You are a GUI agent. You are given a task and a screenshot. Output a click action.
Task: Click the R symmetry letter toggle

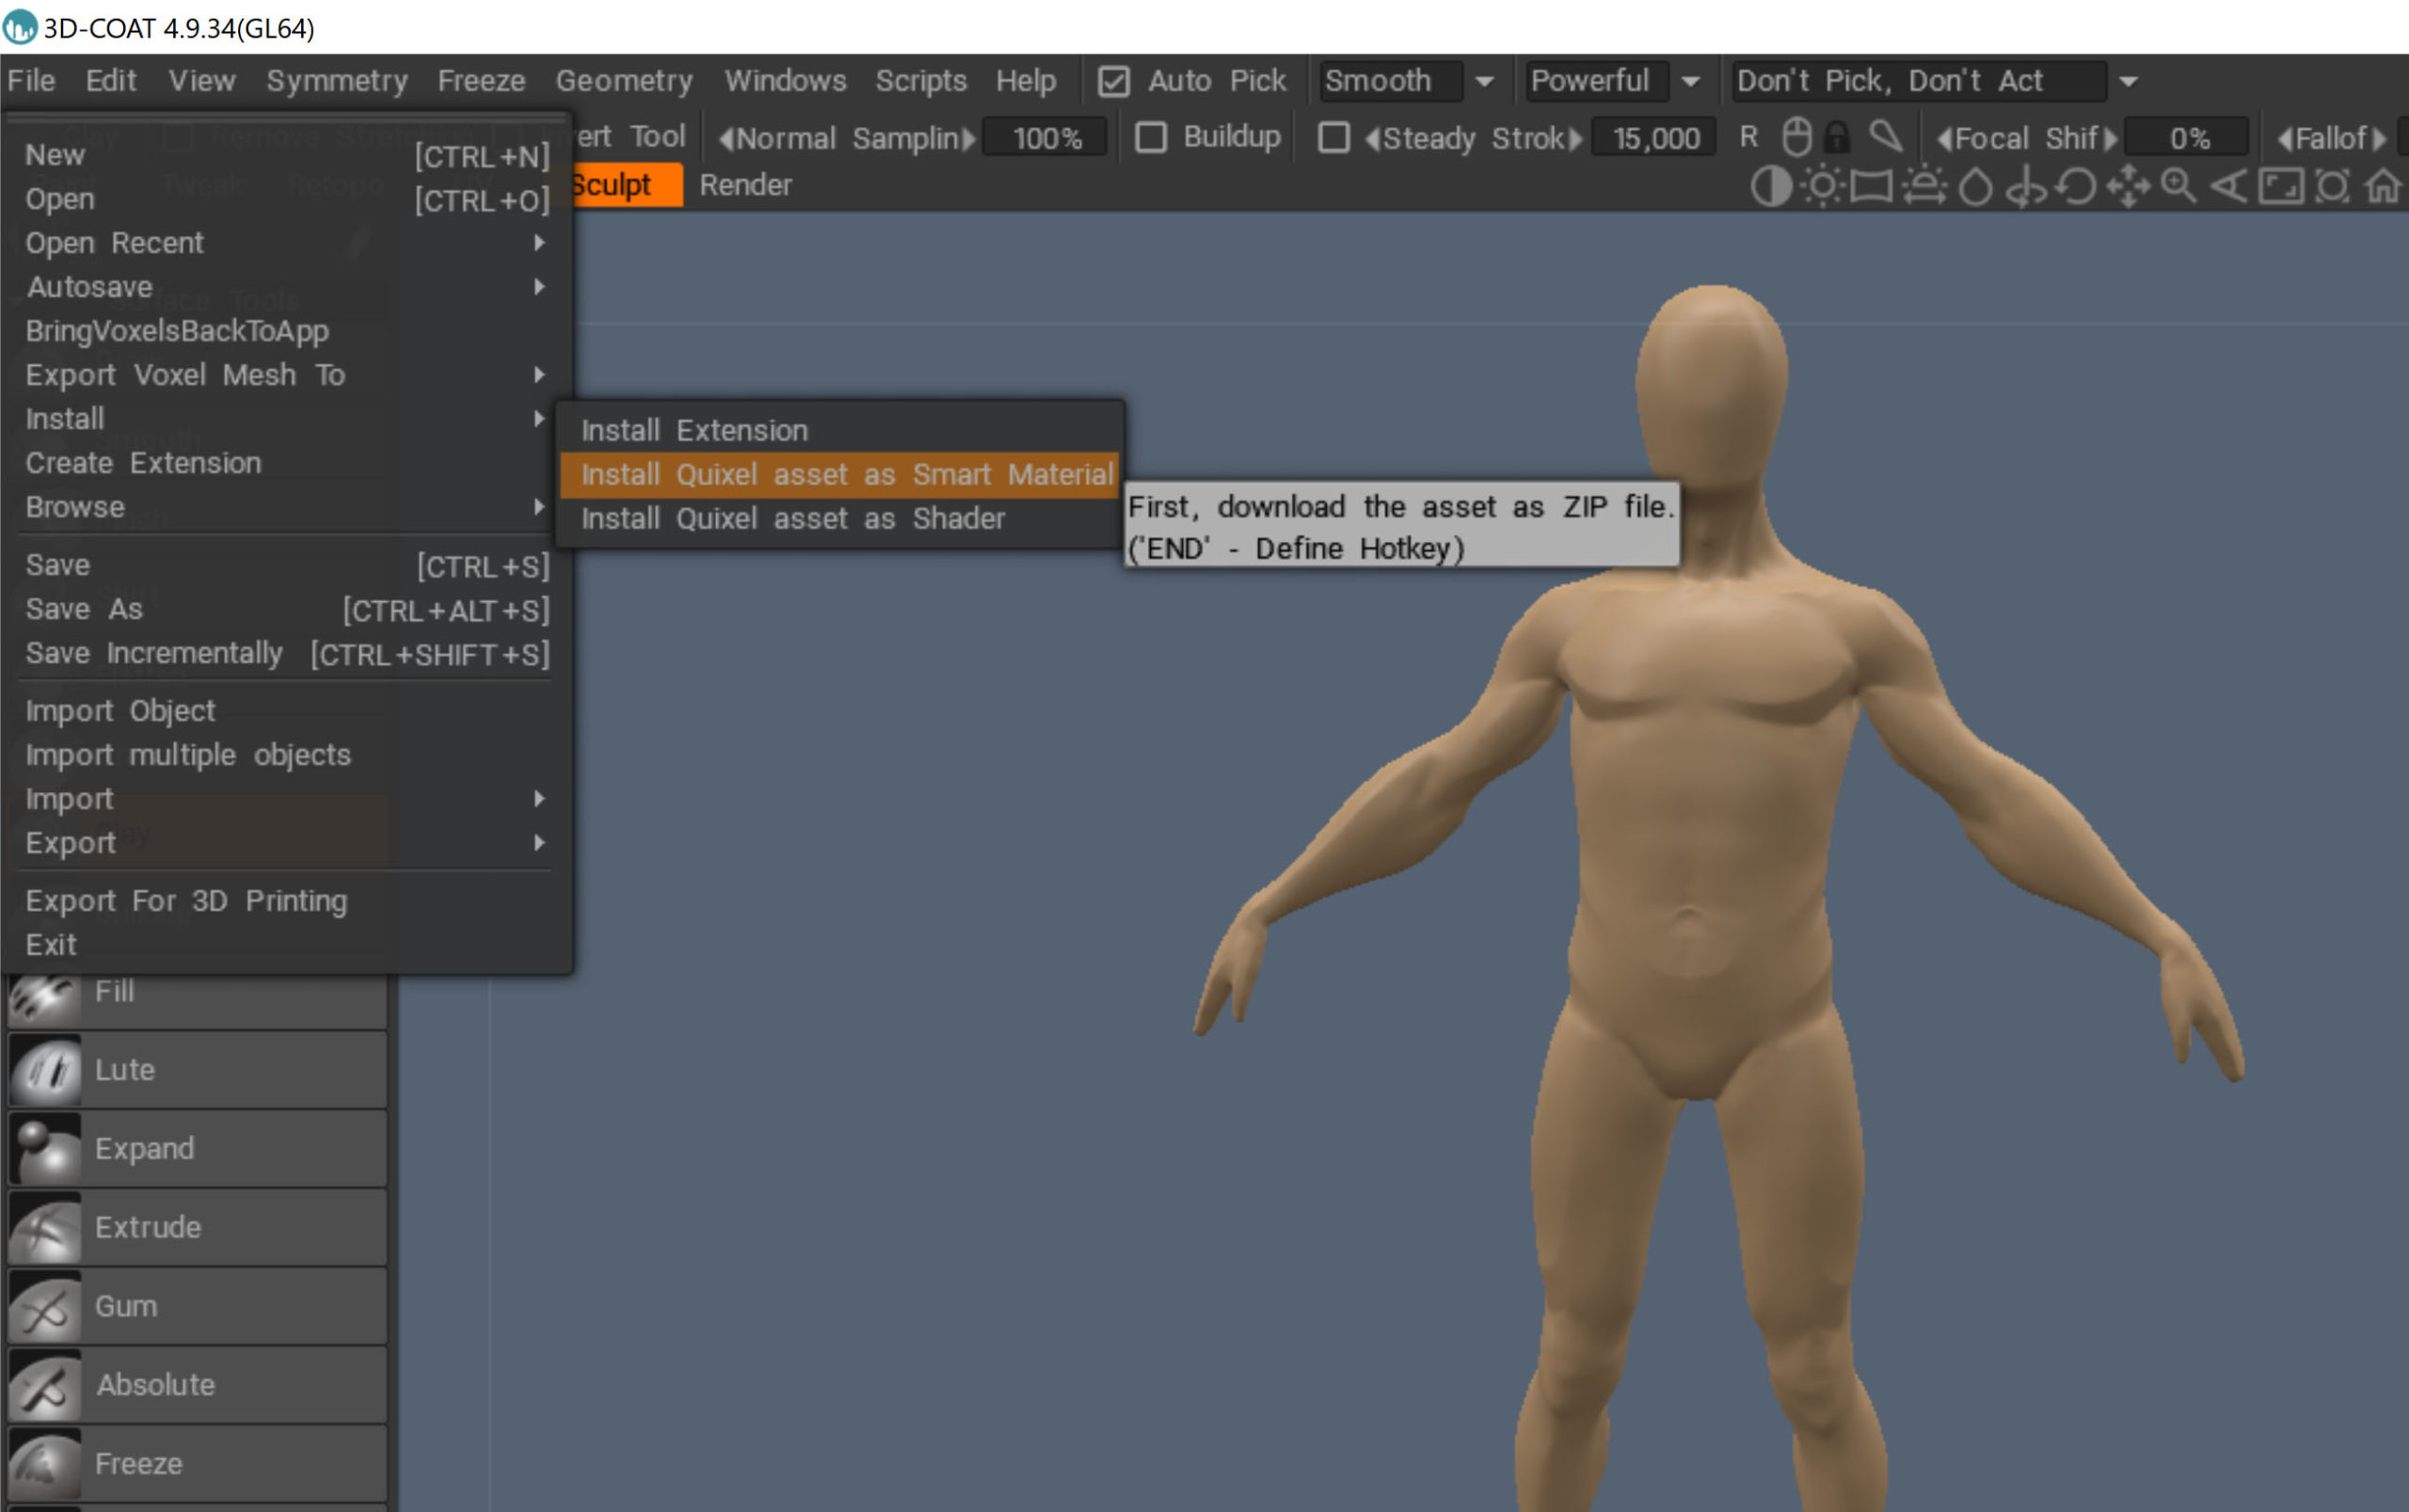[1748, 137]
